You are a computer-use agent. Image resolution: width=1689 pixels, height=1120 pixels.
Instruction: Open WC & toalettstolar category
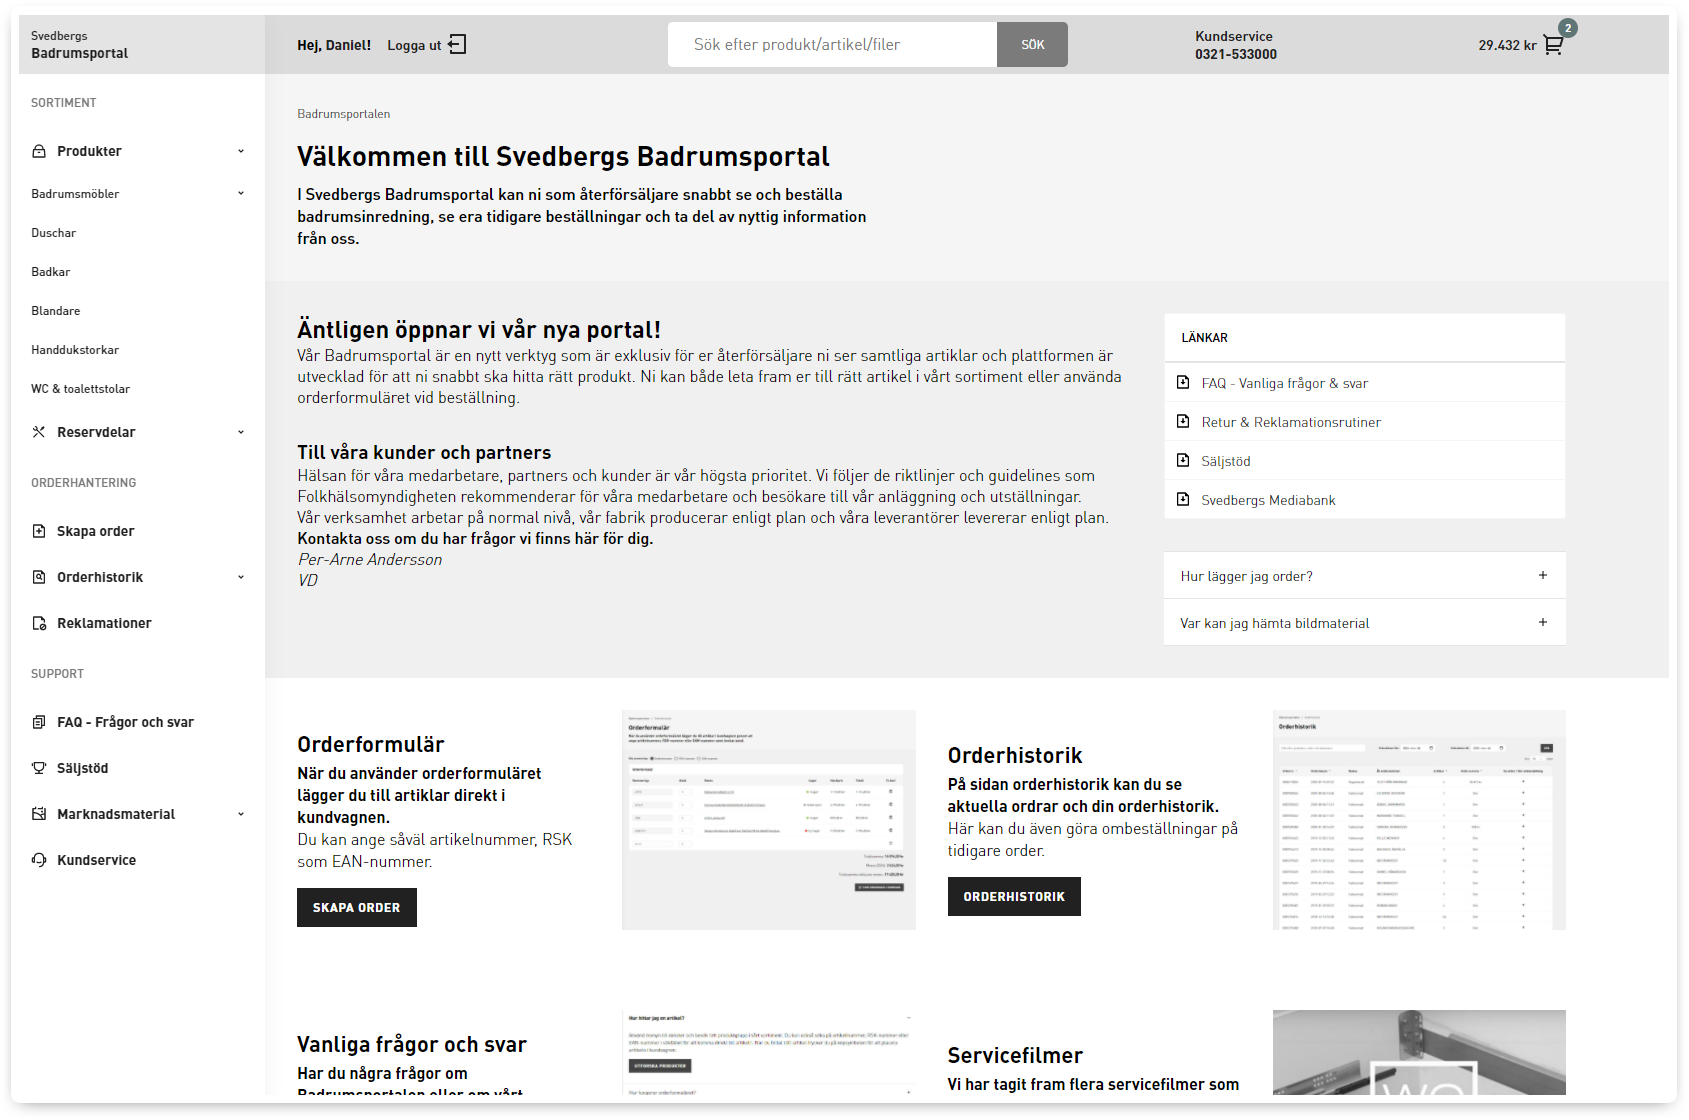click(x=81, y=389)
